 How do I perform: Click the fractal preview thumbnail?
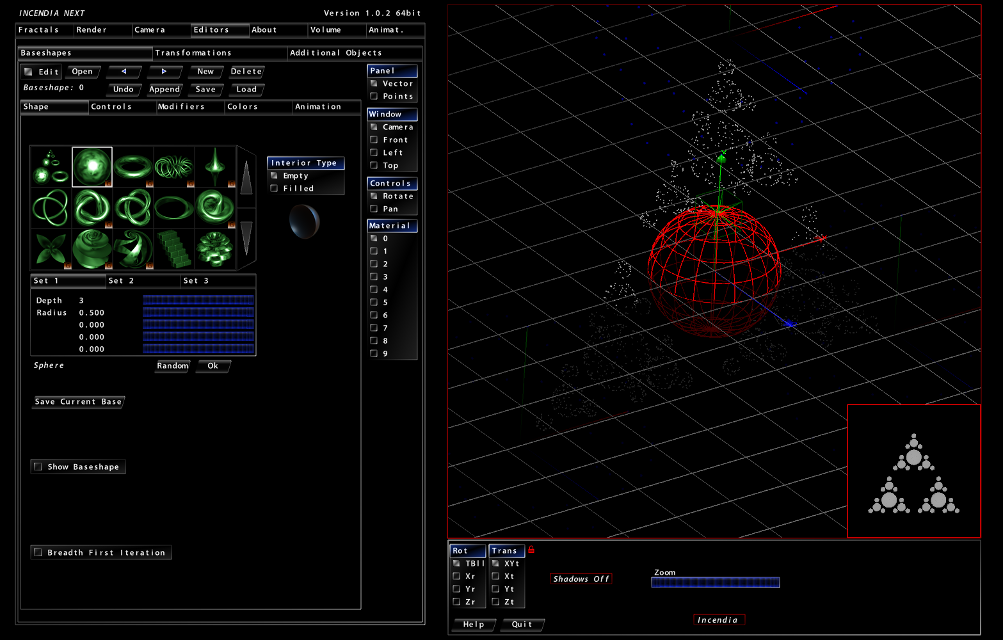[913, 471]
